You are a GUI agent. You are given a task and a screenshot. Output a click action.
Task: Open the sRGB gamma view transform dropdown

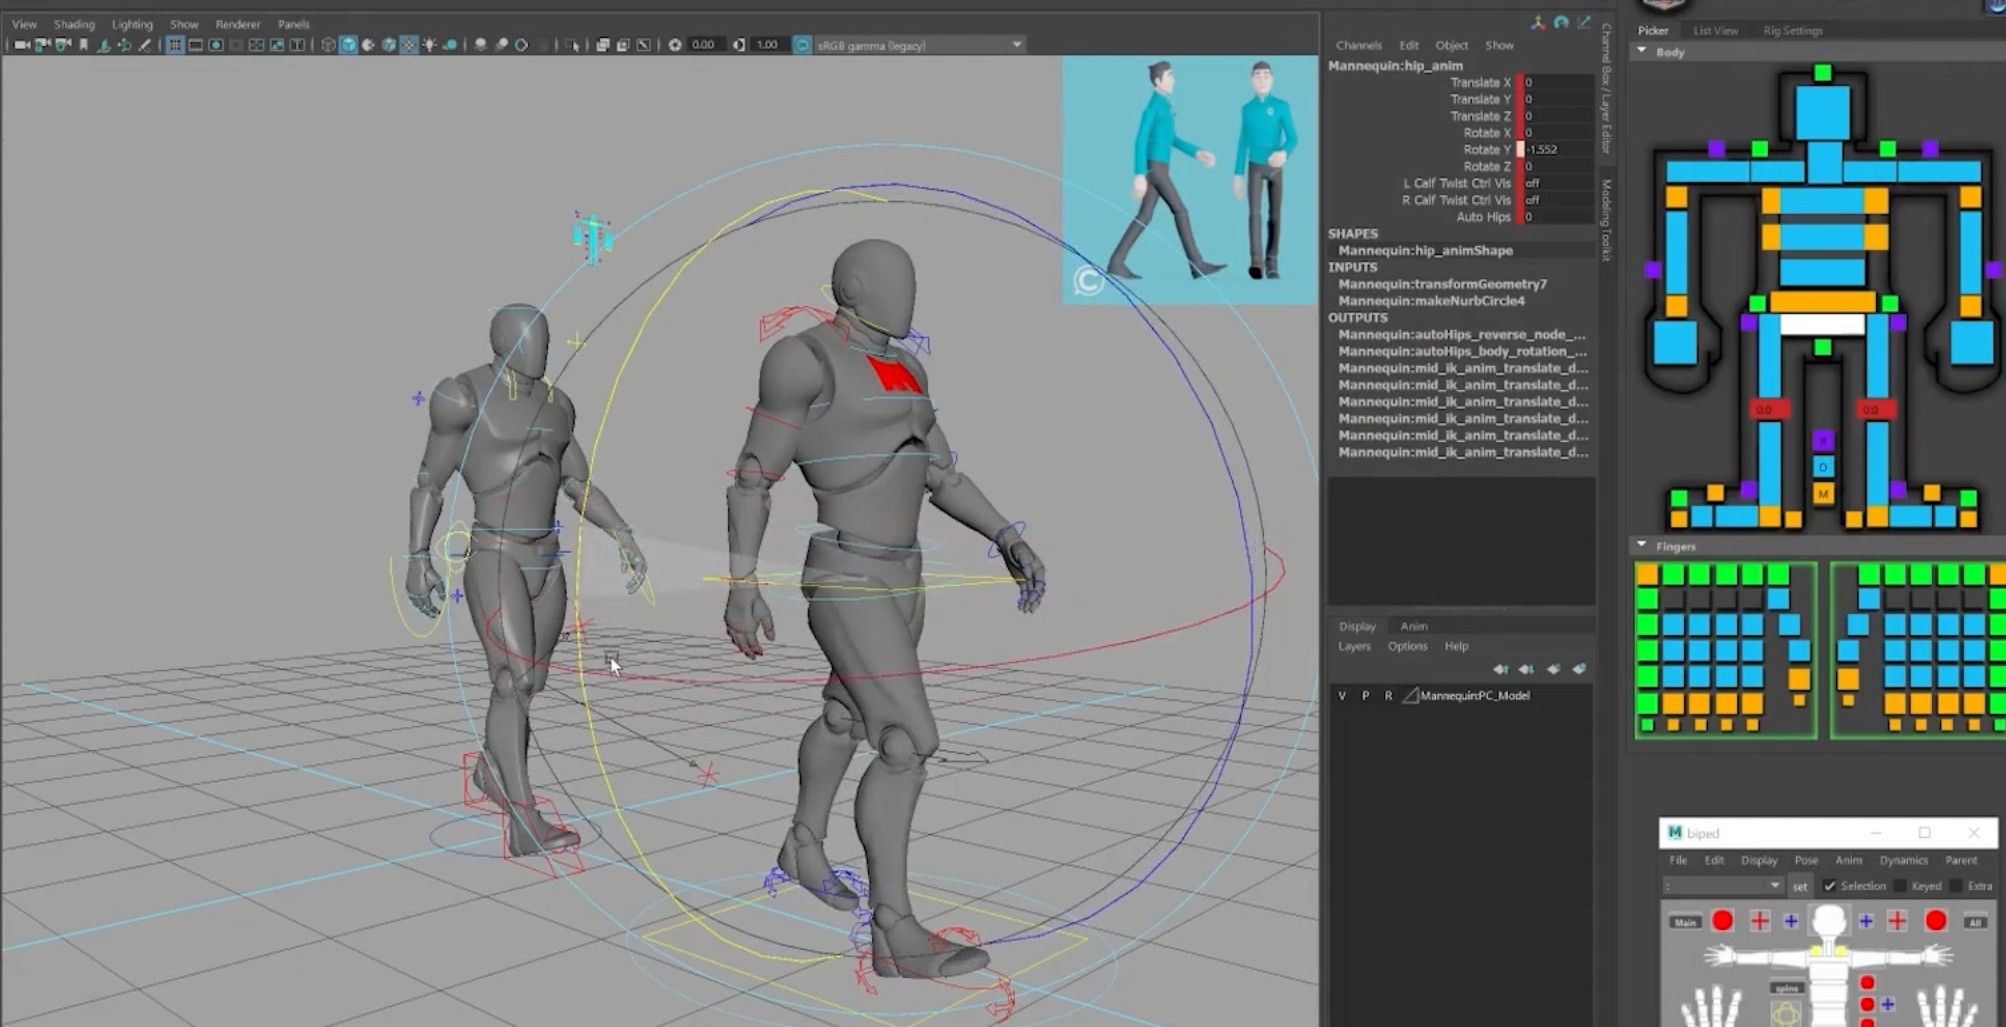pos(1016,45)
